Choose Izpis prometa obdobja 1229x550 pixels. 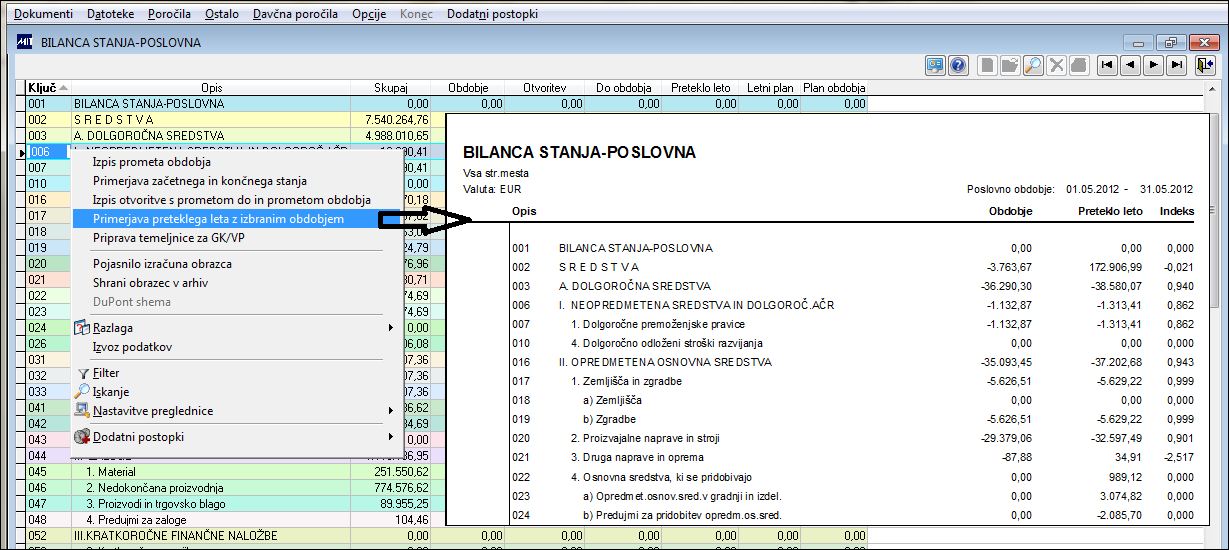(x=151, y=162)
